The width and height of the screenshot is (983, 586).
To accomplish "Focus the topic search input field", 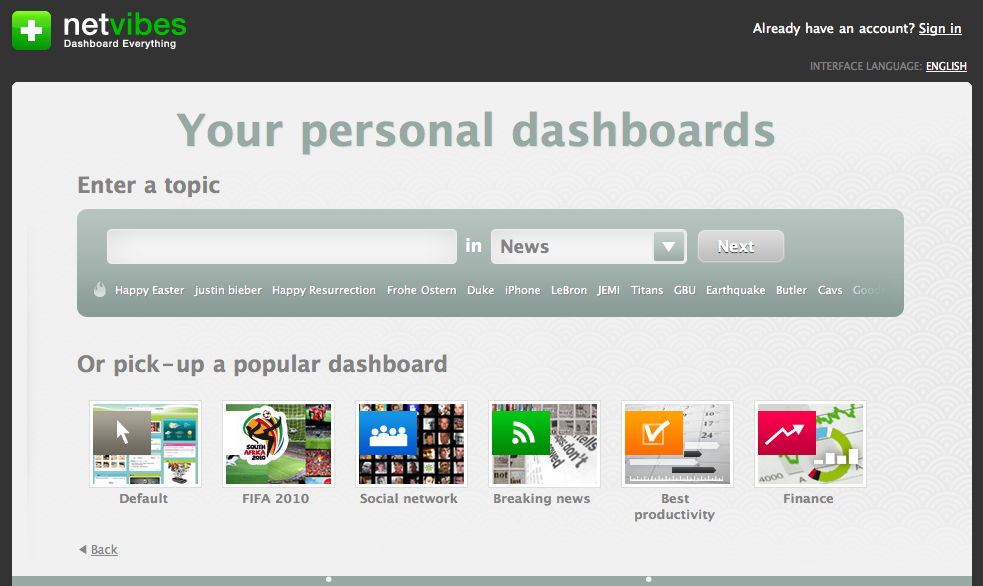I will click(281, 246).
